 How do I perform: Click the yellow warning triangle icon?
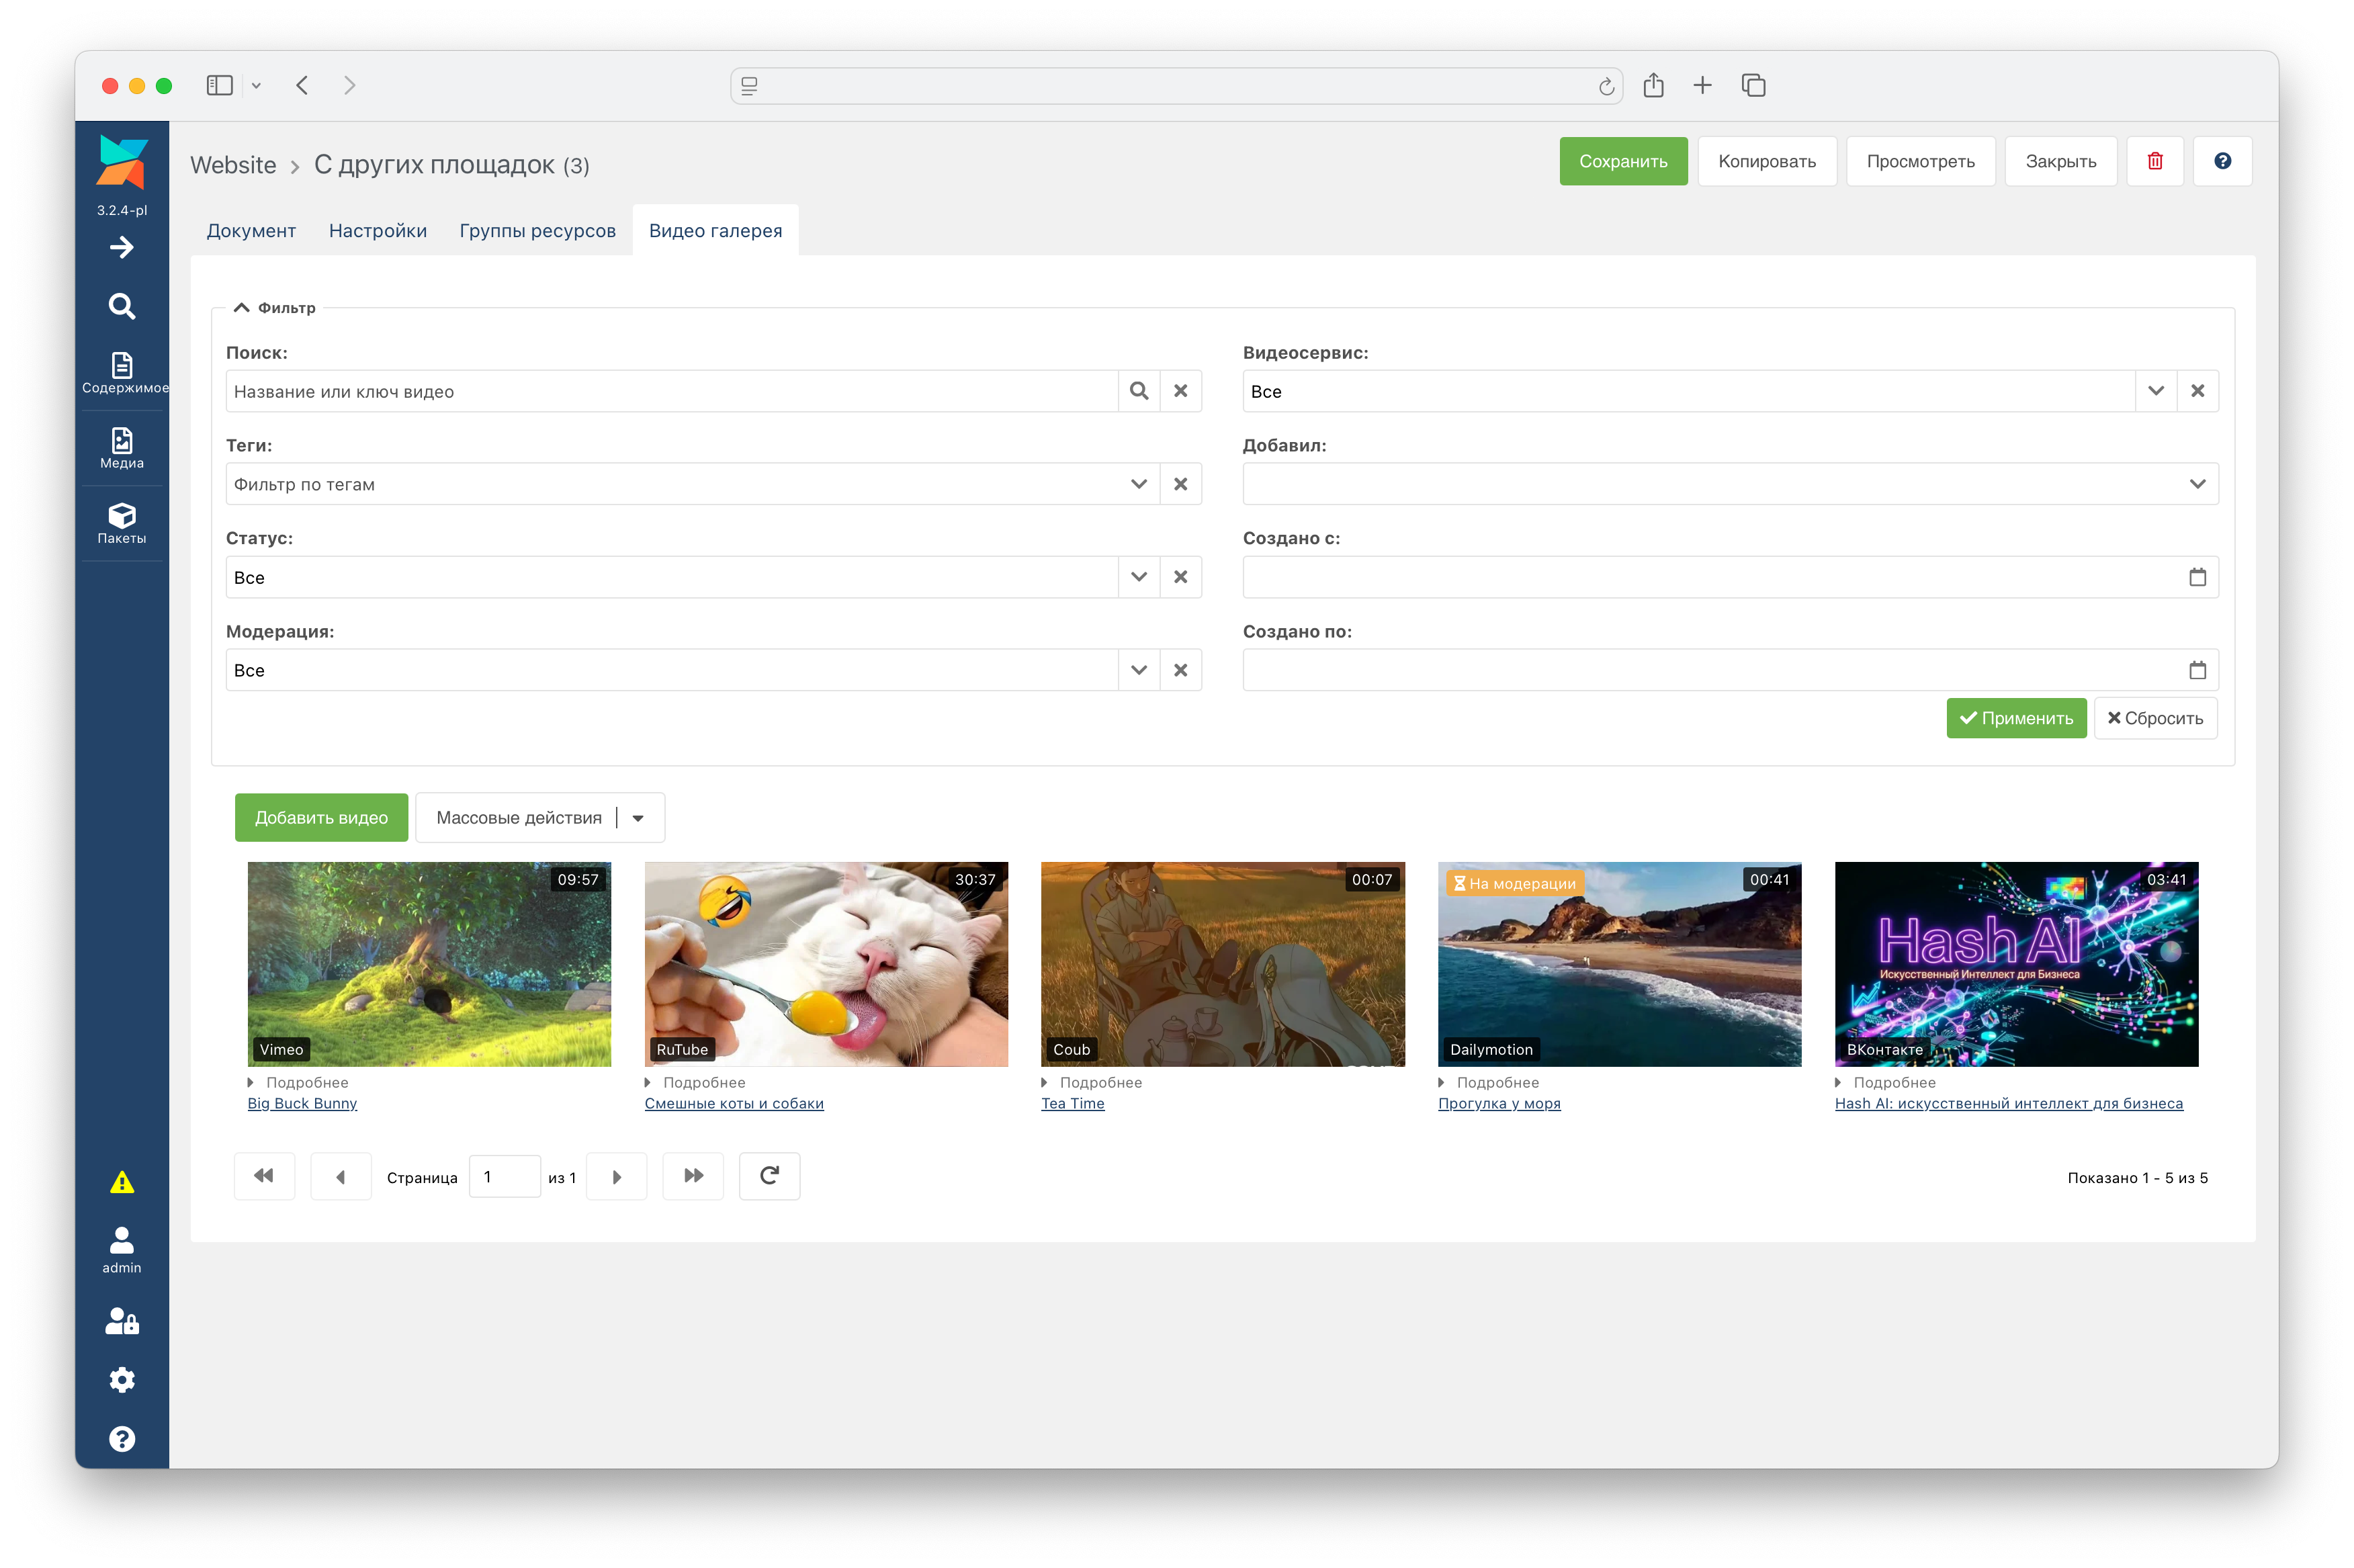122,1182
